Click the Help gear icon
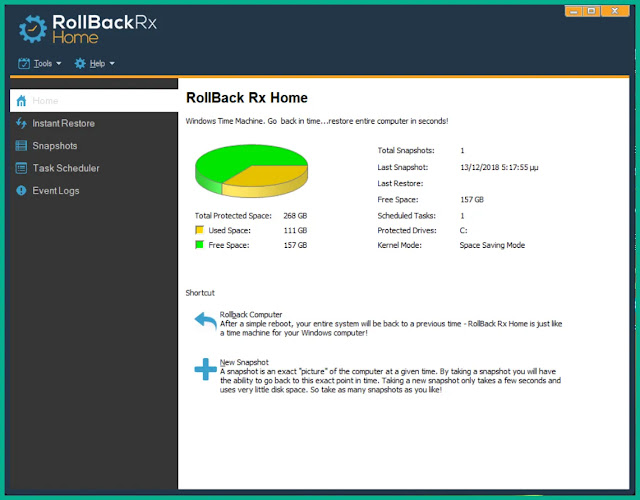 coord(80,63)
